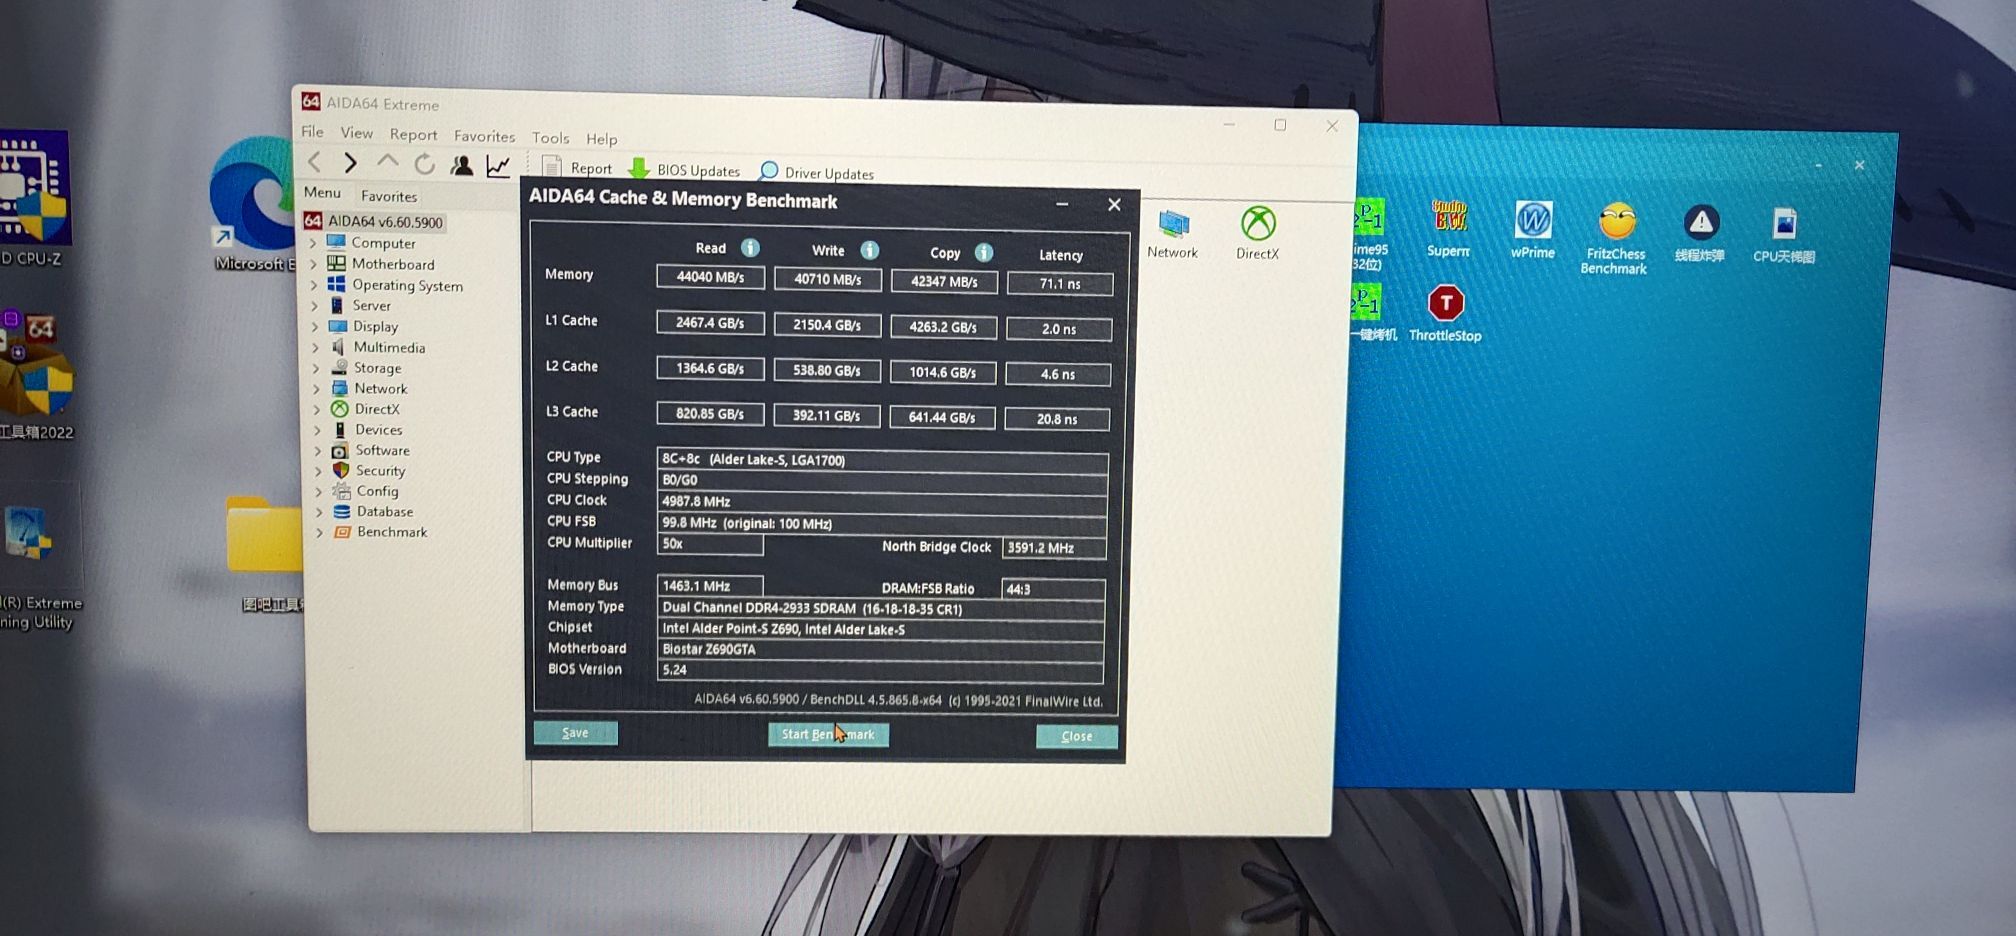
Task: Open the user icon in AIDA64 toolbar
Action: 461,165
